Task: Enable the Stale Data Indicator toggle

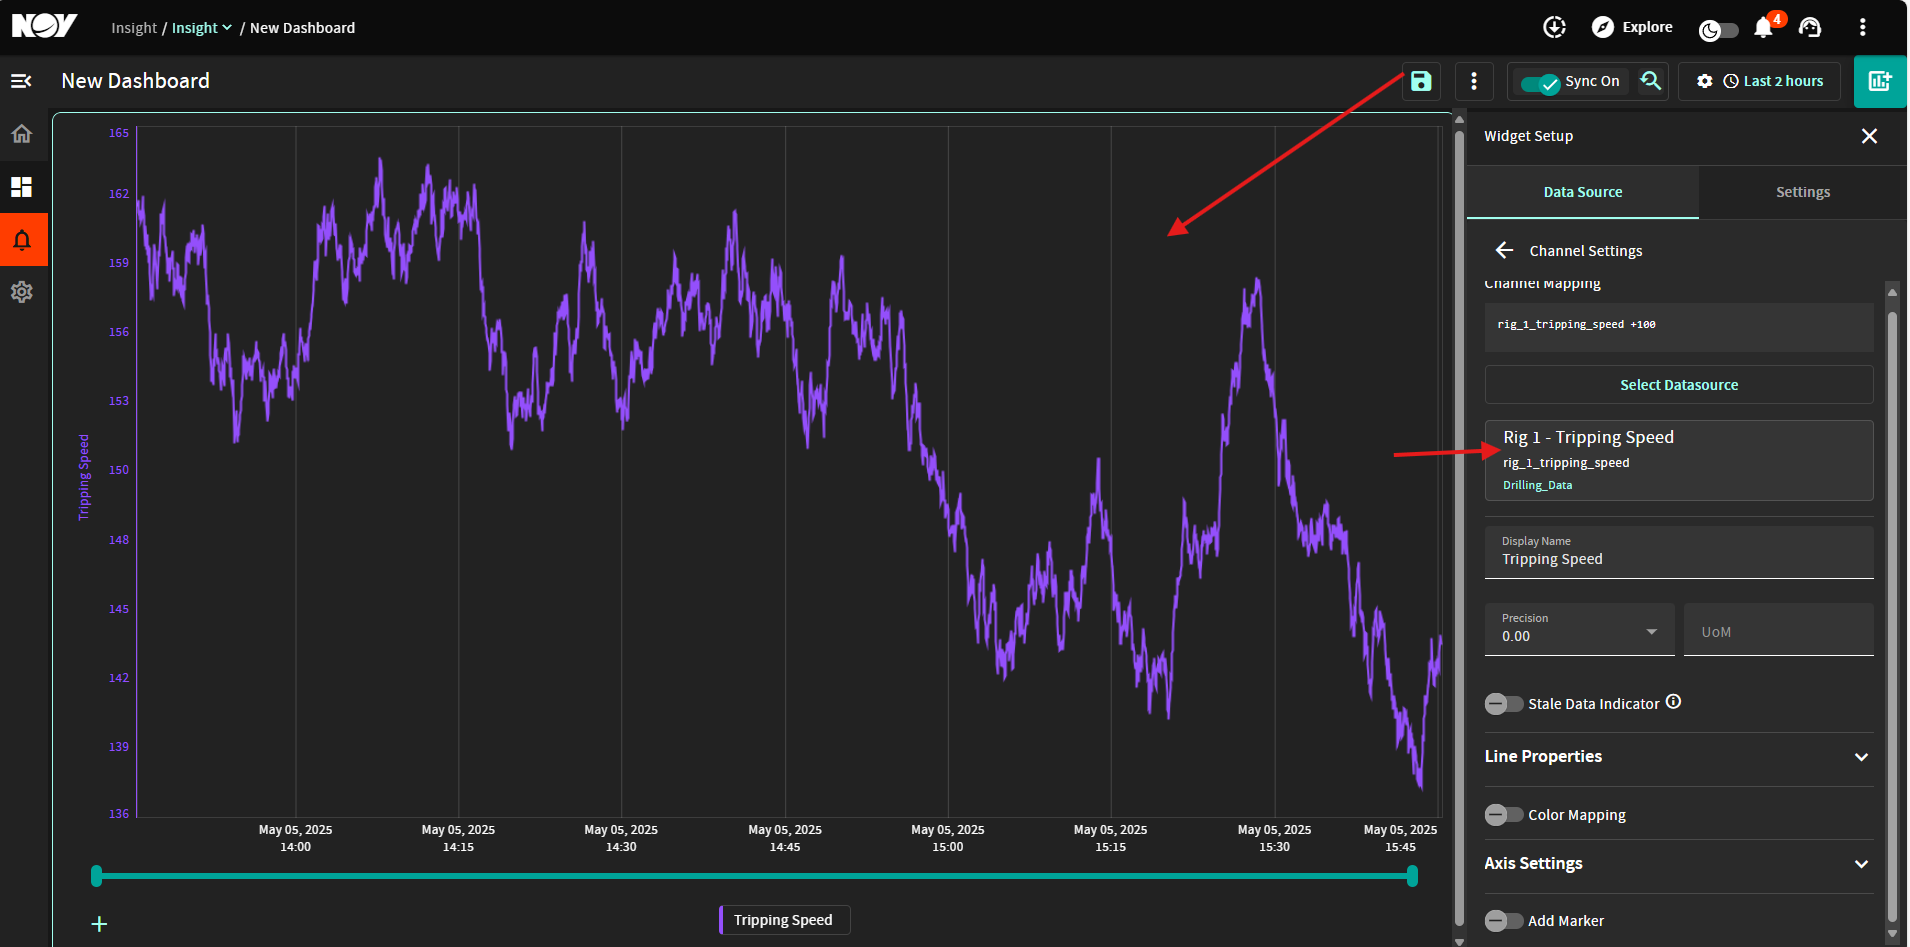Action: pyautogui.click(x=1504, y=704)
